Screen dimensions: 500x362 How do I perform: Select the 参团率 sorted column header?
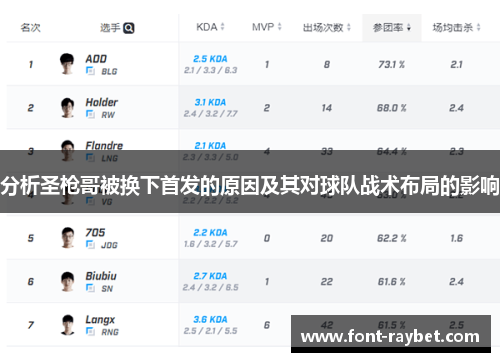click(392, 28)
